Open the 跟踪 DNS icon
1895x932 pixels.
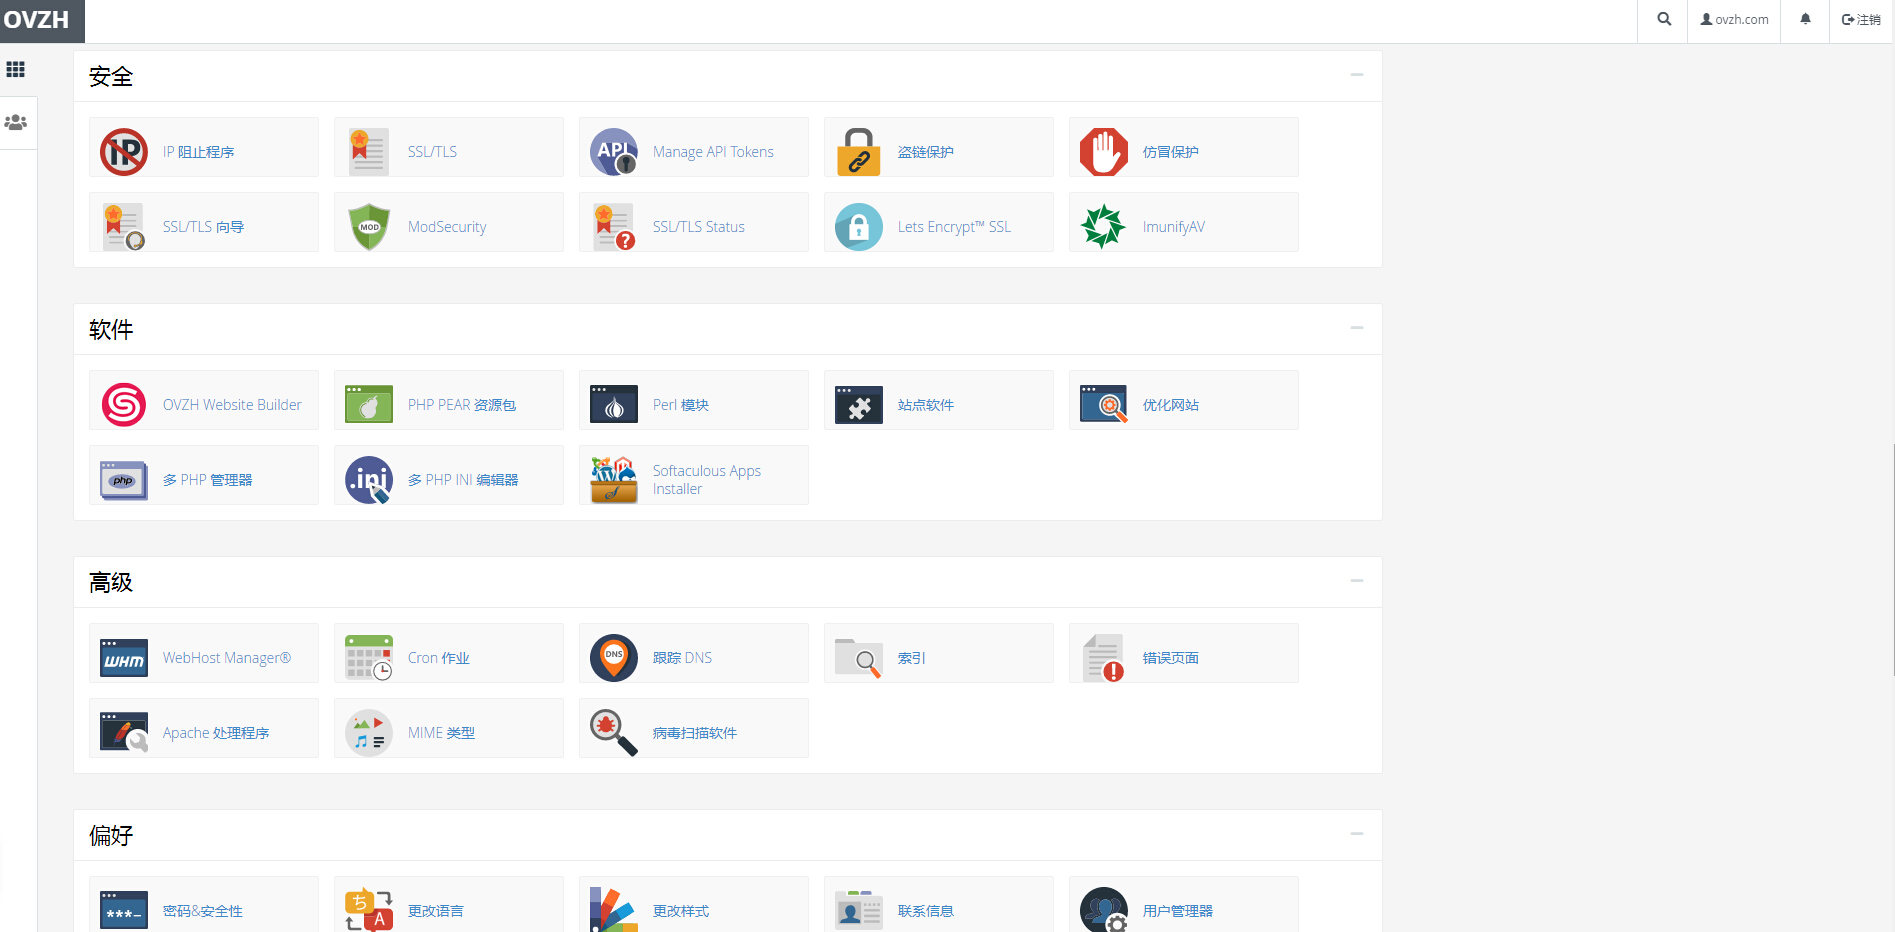click(x=614, y=658)
